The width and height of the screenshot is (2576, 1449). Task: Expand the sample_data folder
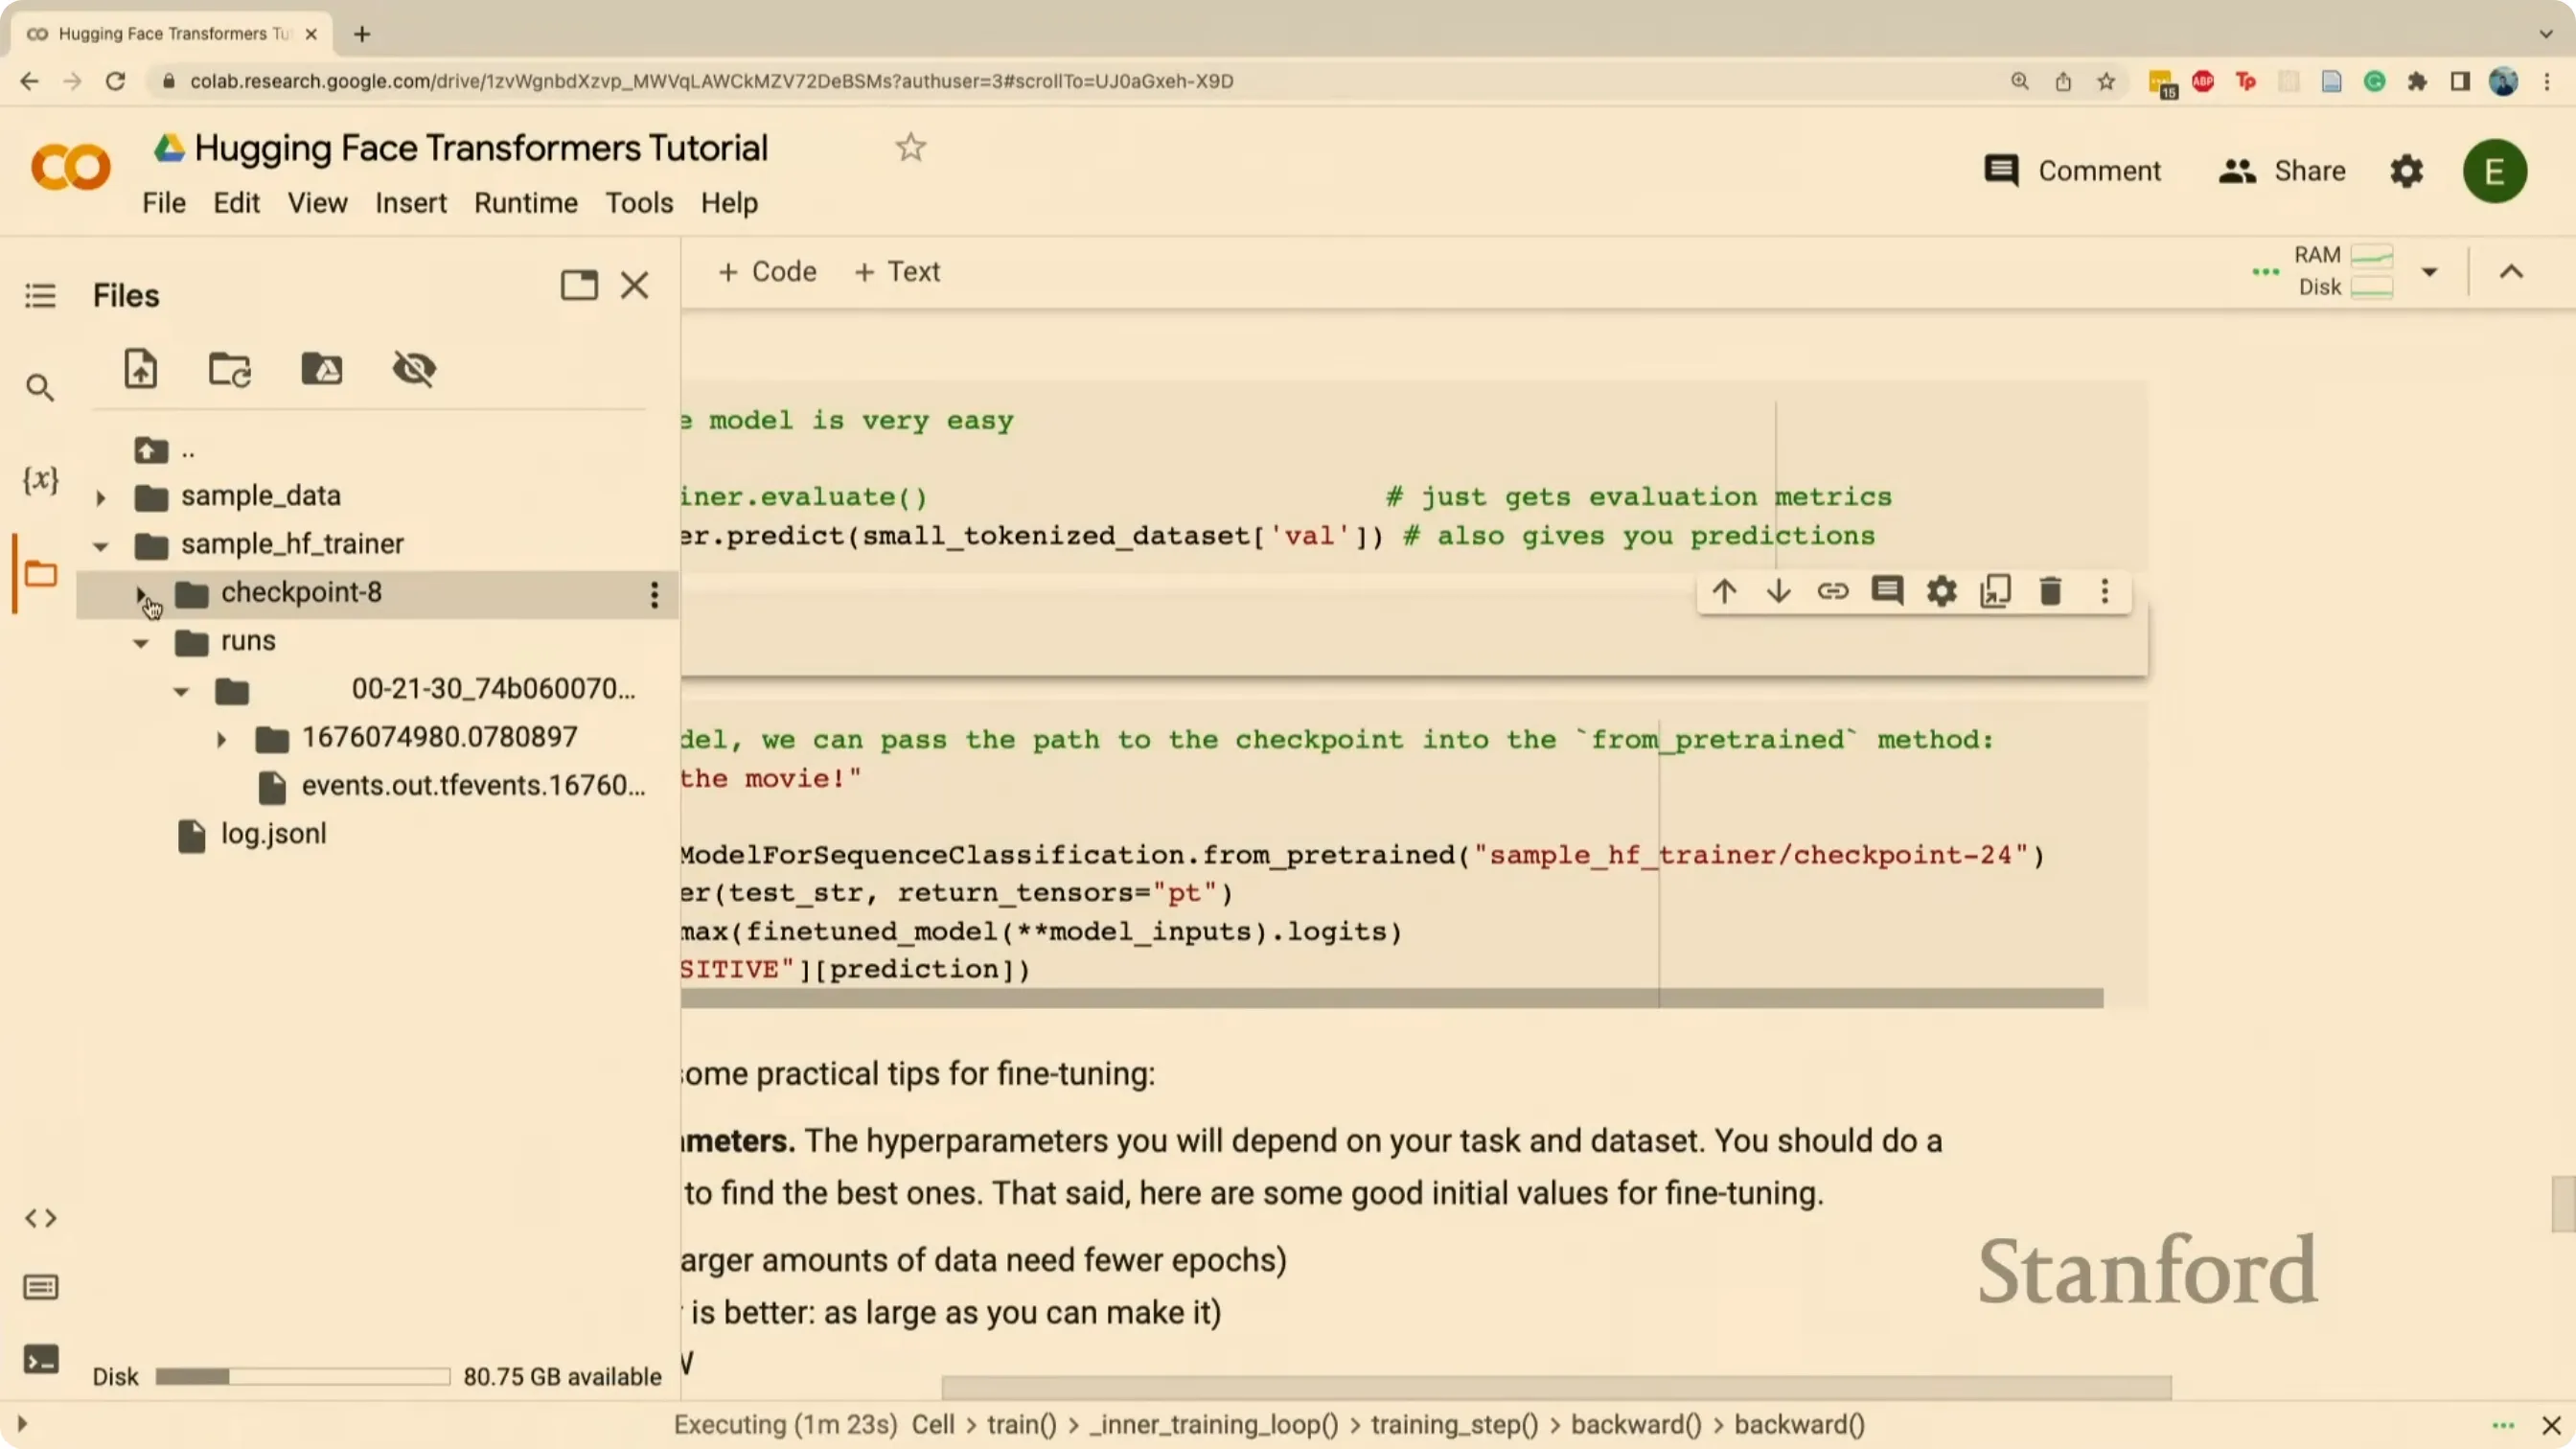100,497
